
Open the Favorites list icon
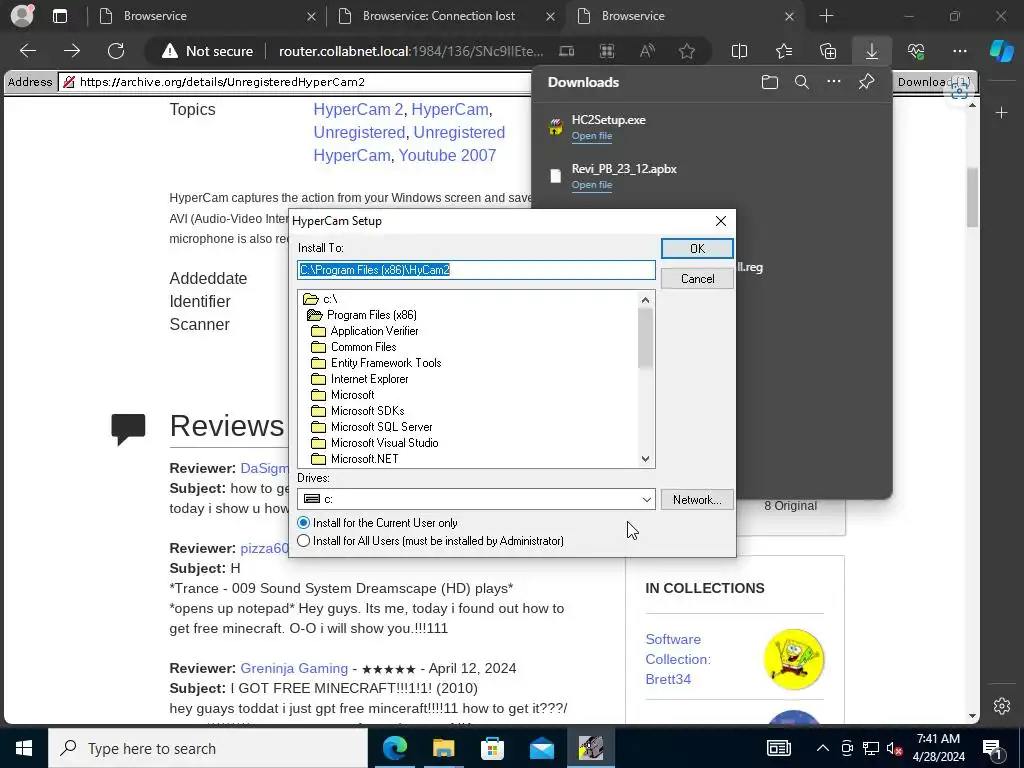click(x=784, y=51)
